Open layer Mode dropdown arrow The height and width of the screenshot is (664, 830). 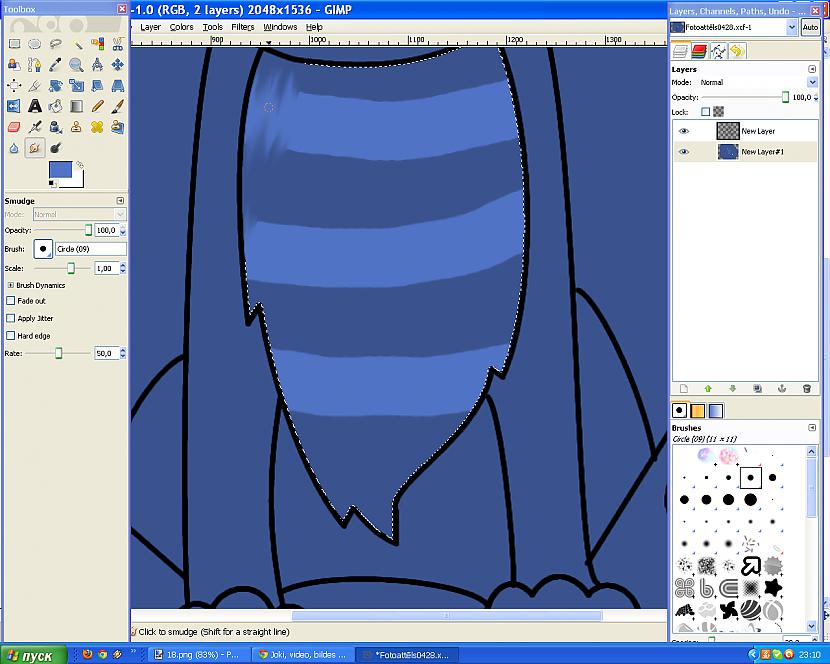[812, 82]
